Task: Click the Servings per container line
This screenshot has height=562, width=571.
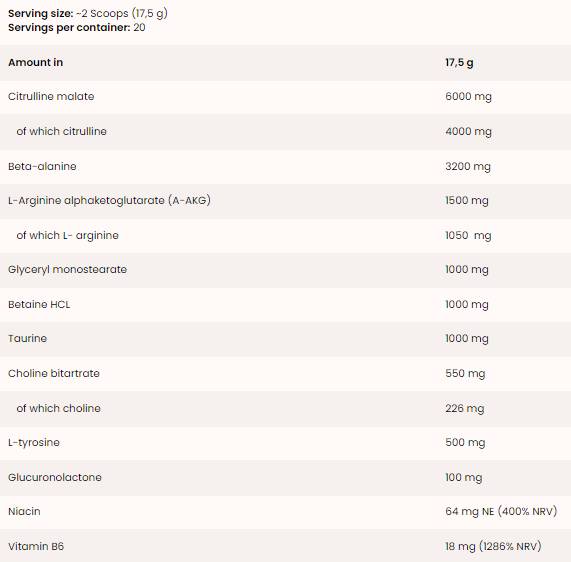Action: click(x=76, y=27)
